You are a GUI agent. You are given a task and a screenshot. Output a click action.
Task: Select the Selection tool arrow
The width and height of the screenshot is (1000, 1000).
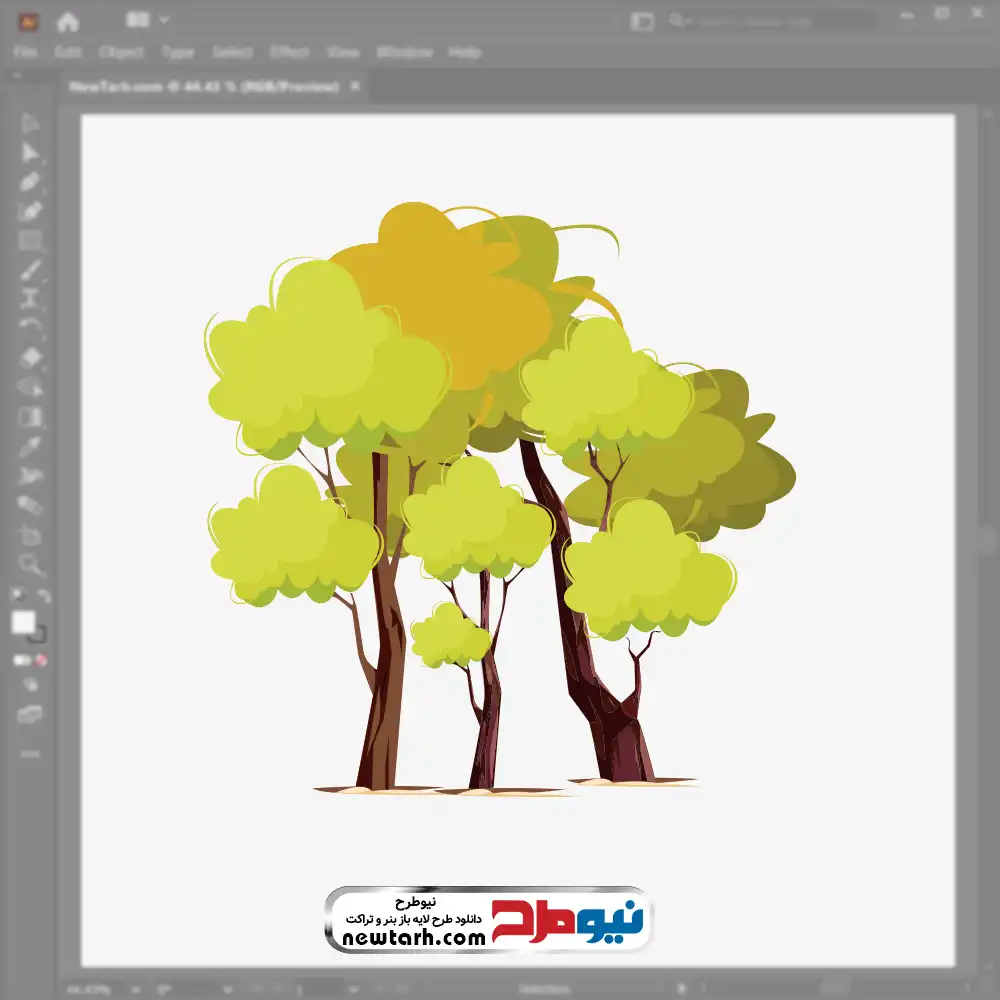tap(30, 124)
